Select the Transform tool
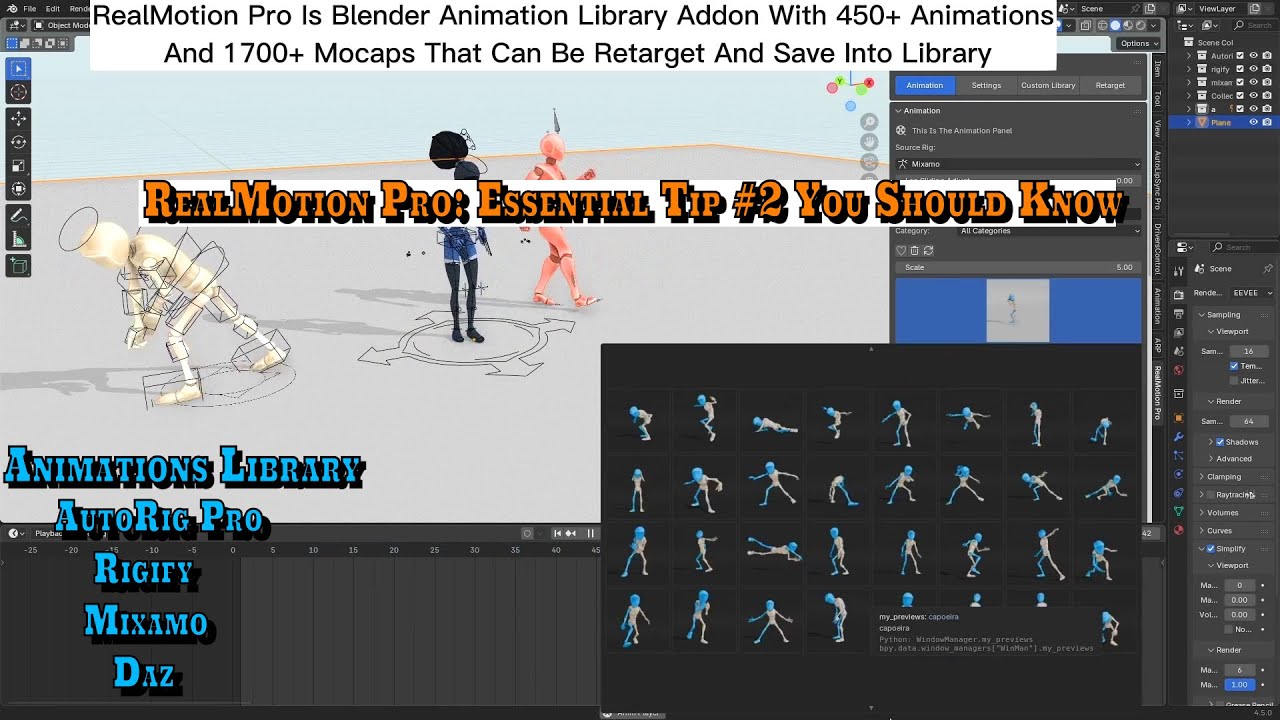1280x720 pixels. (x=19, y=188)
